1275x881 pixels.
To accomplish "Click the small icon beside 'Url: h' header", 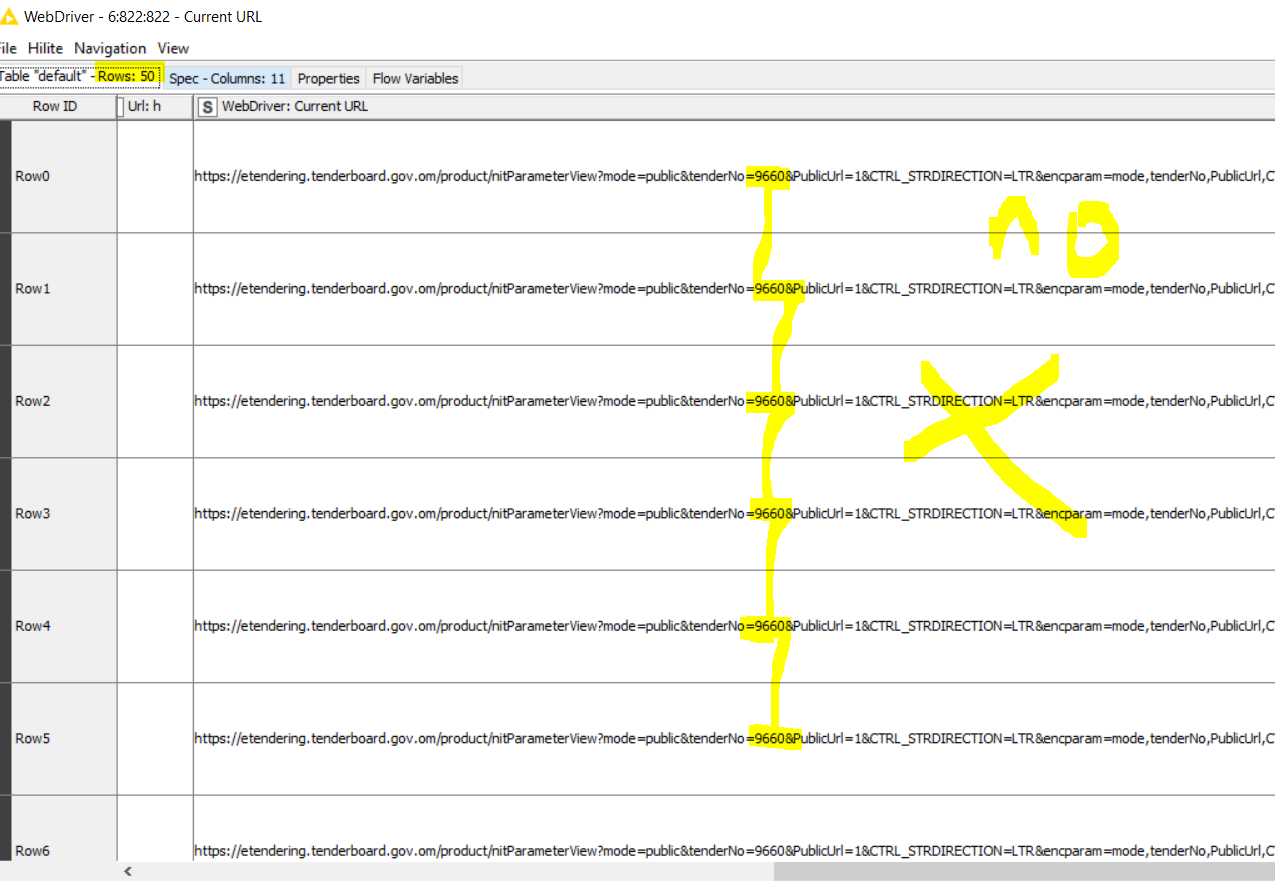I will [x=121, y=106].
